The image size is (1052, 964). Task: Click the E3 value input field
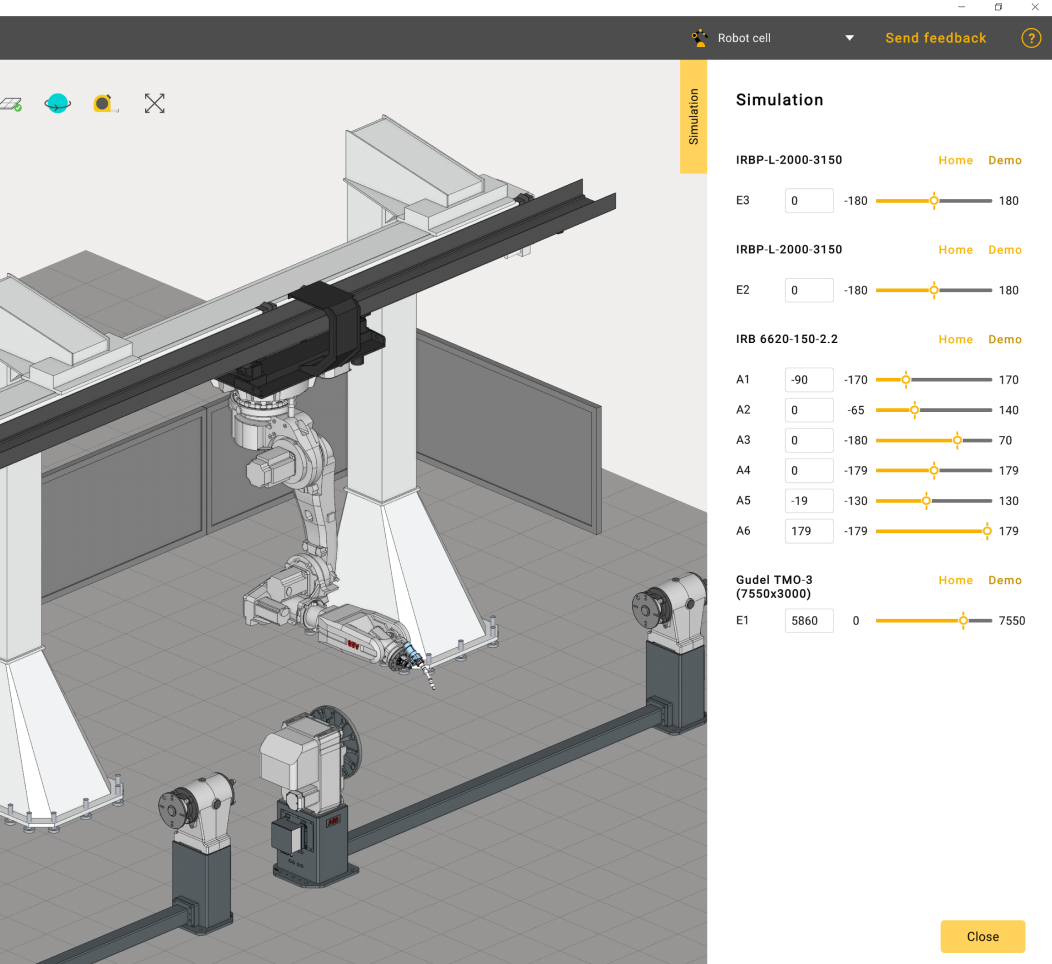[809, 201]
